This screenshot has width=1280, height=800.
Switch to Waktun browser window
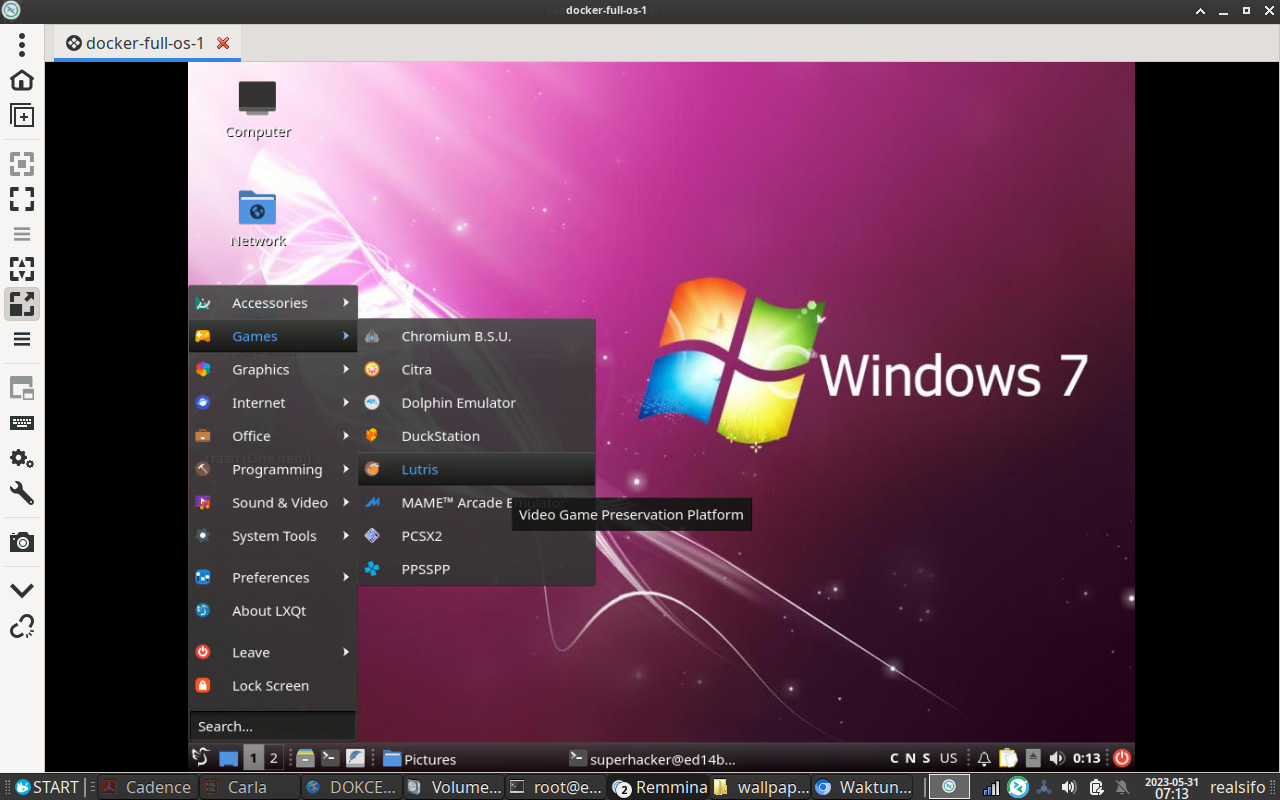click(862, 787)
